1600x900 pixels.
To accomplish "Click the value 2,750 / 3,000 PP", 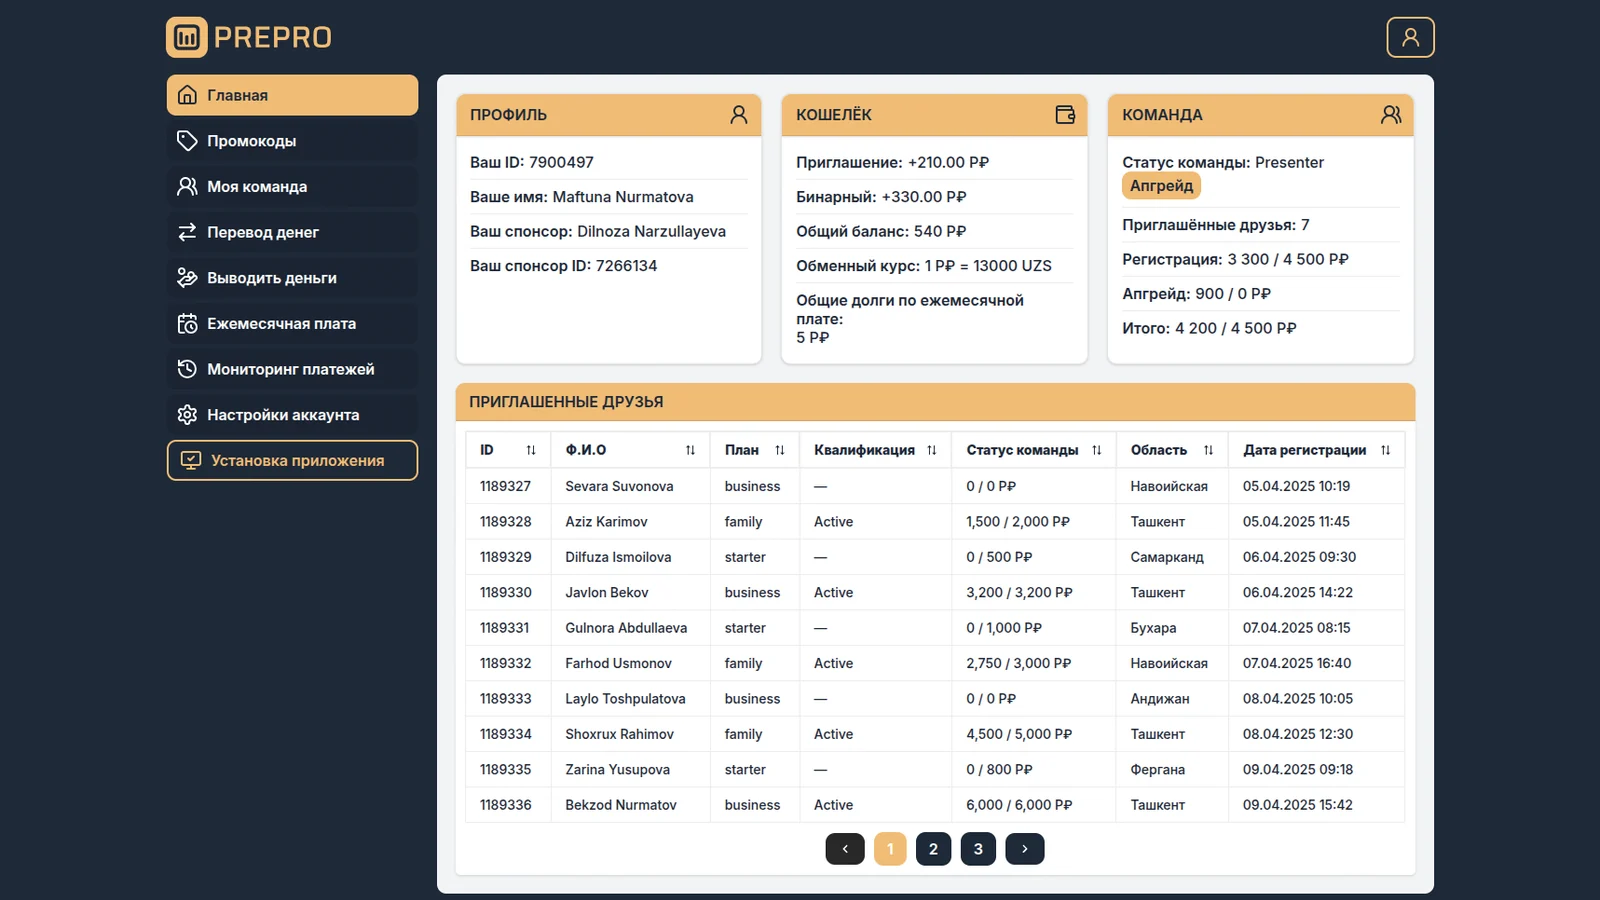I will [1019, 663].
